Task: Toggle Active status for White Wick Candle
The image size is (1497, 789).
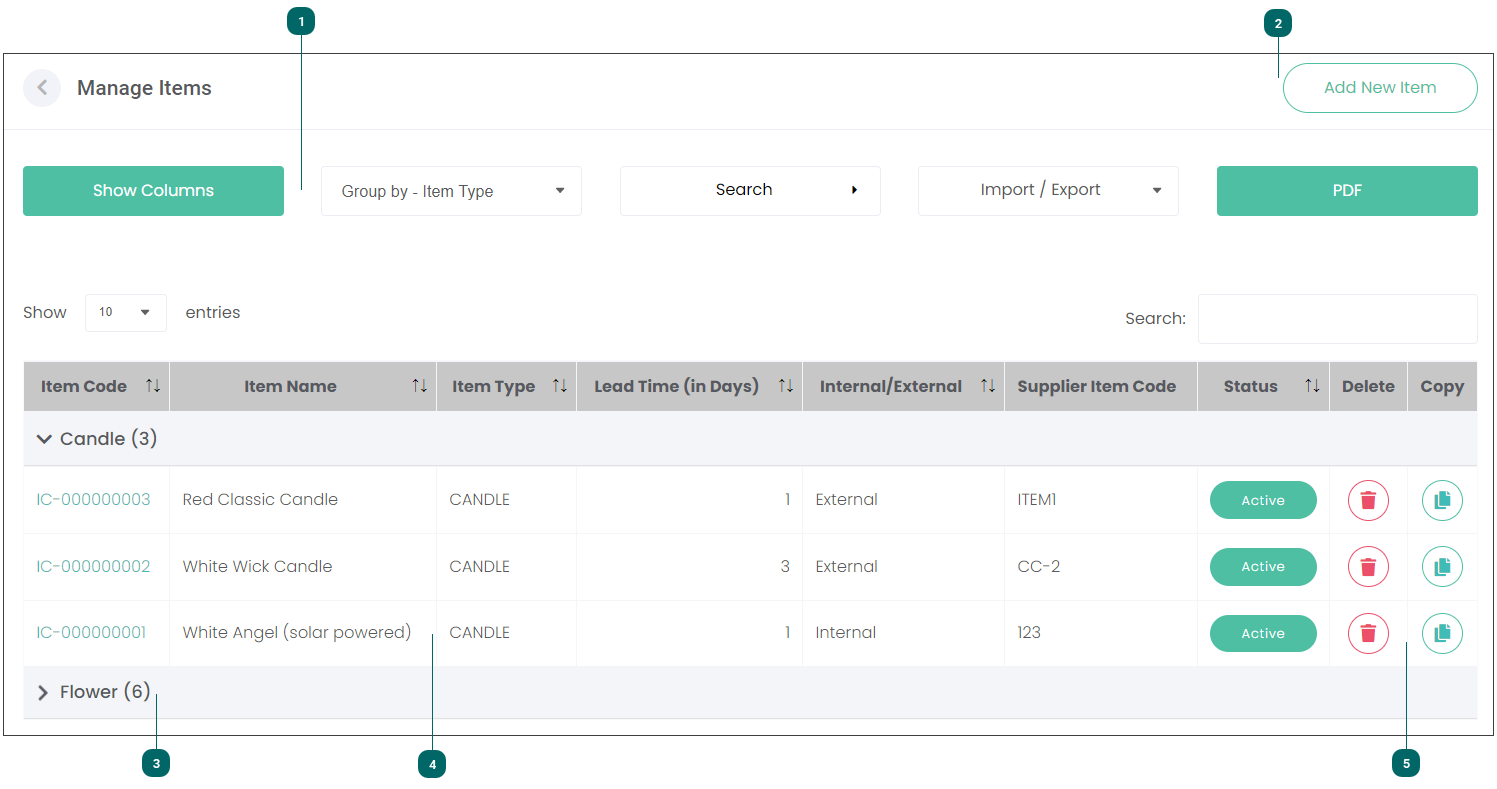Action: click(1263, 567)
